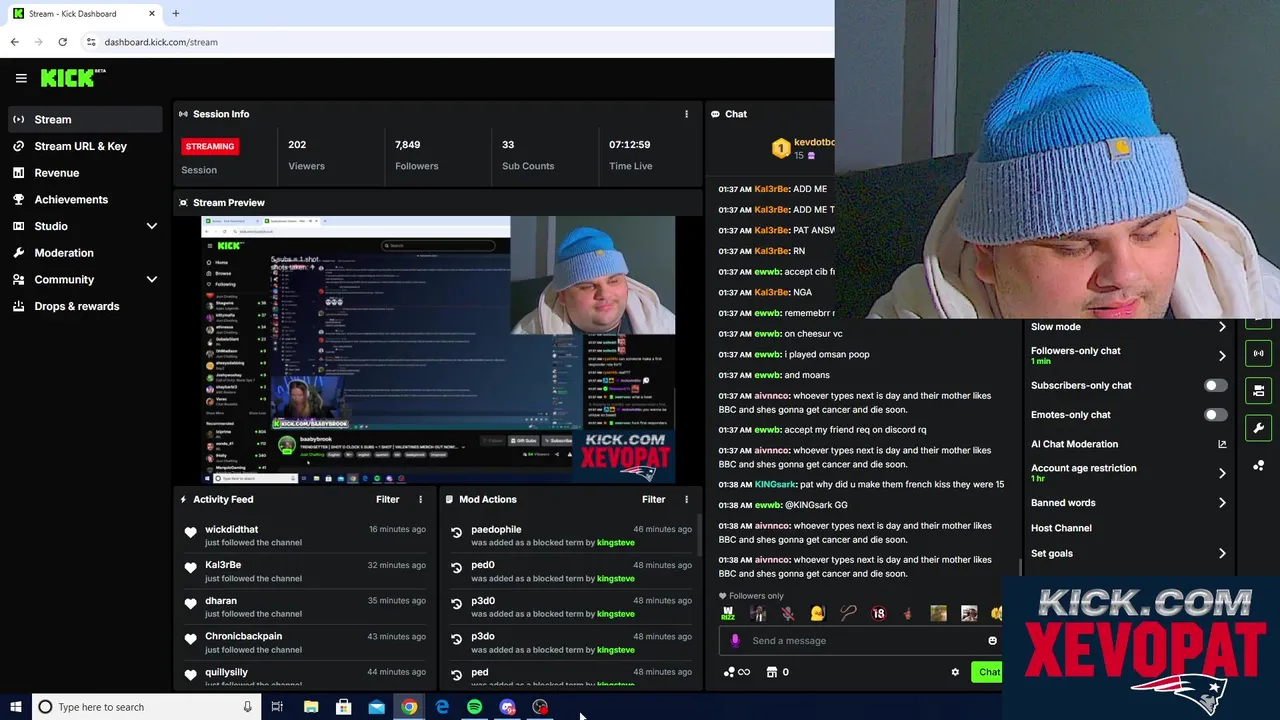Viewport: 1280px width, 720px height.
Task: Open the Activity Feed Filter dropdown
Action: click(x=387, y=499)
